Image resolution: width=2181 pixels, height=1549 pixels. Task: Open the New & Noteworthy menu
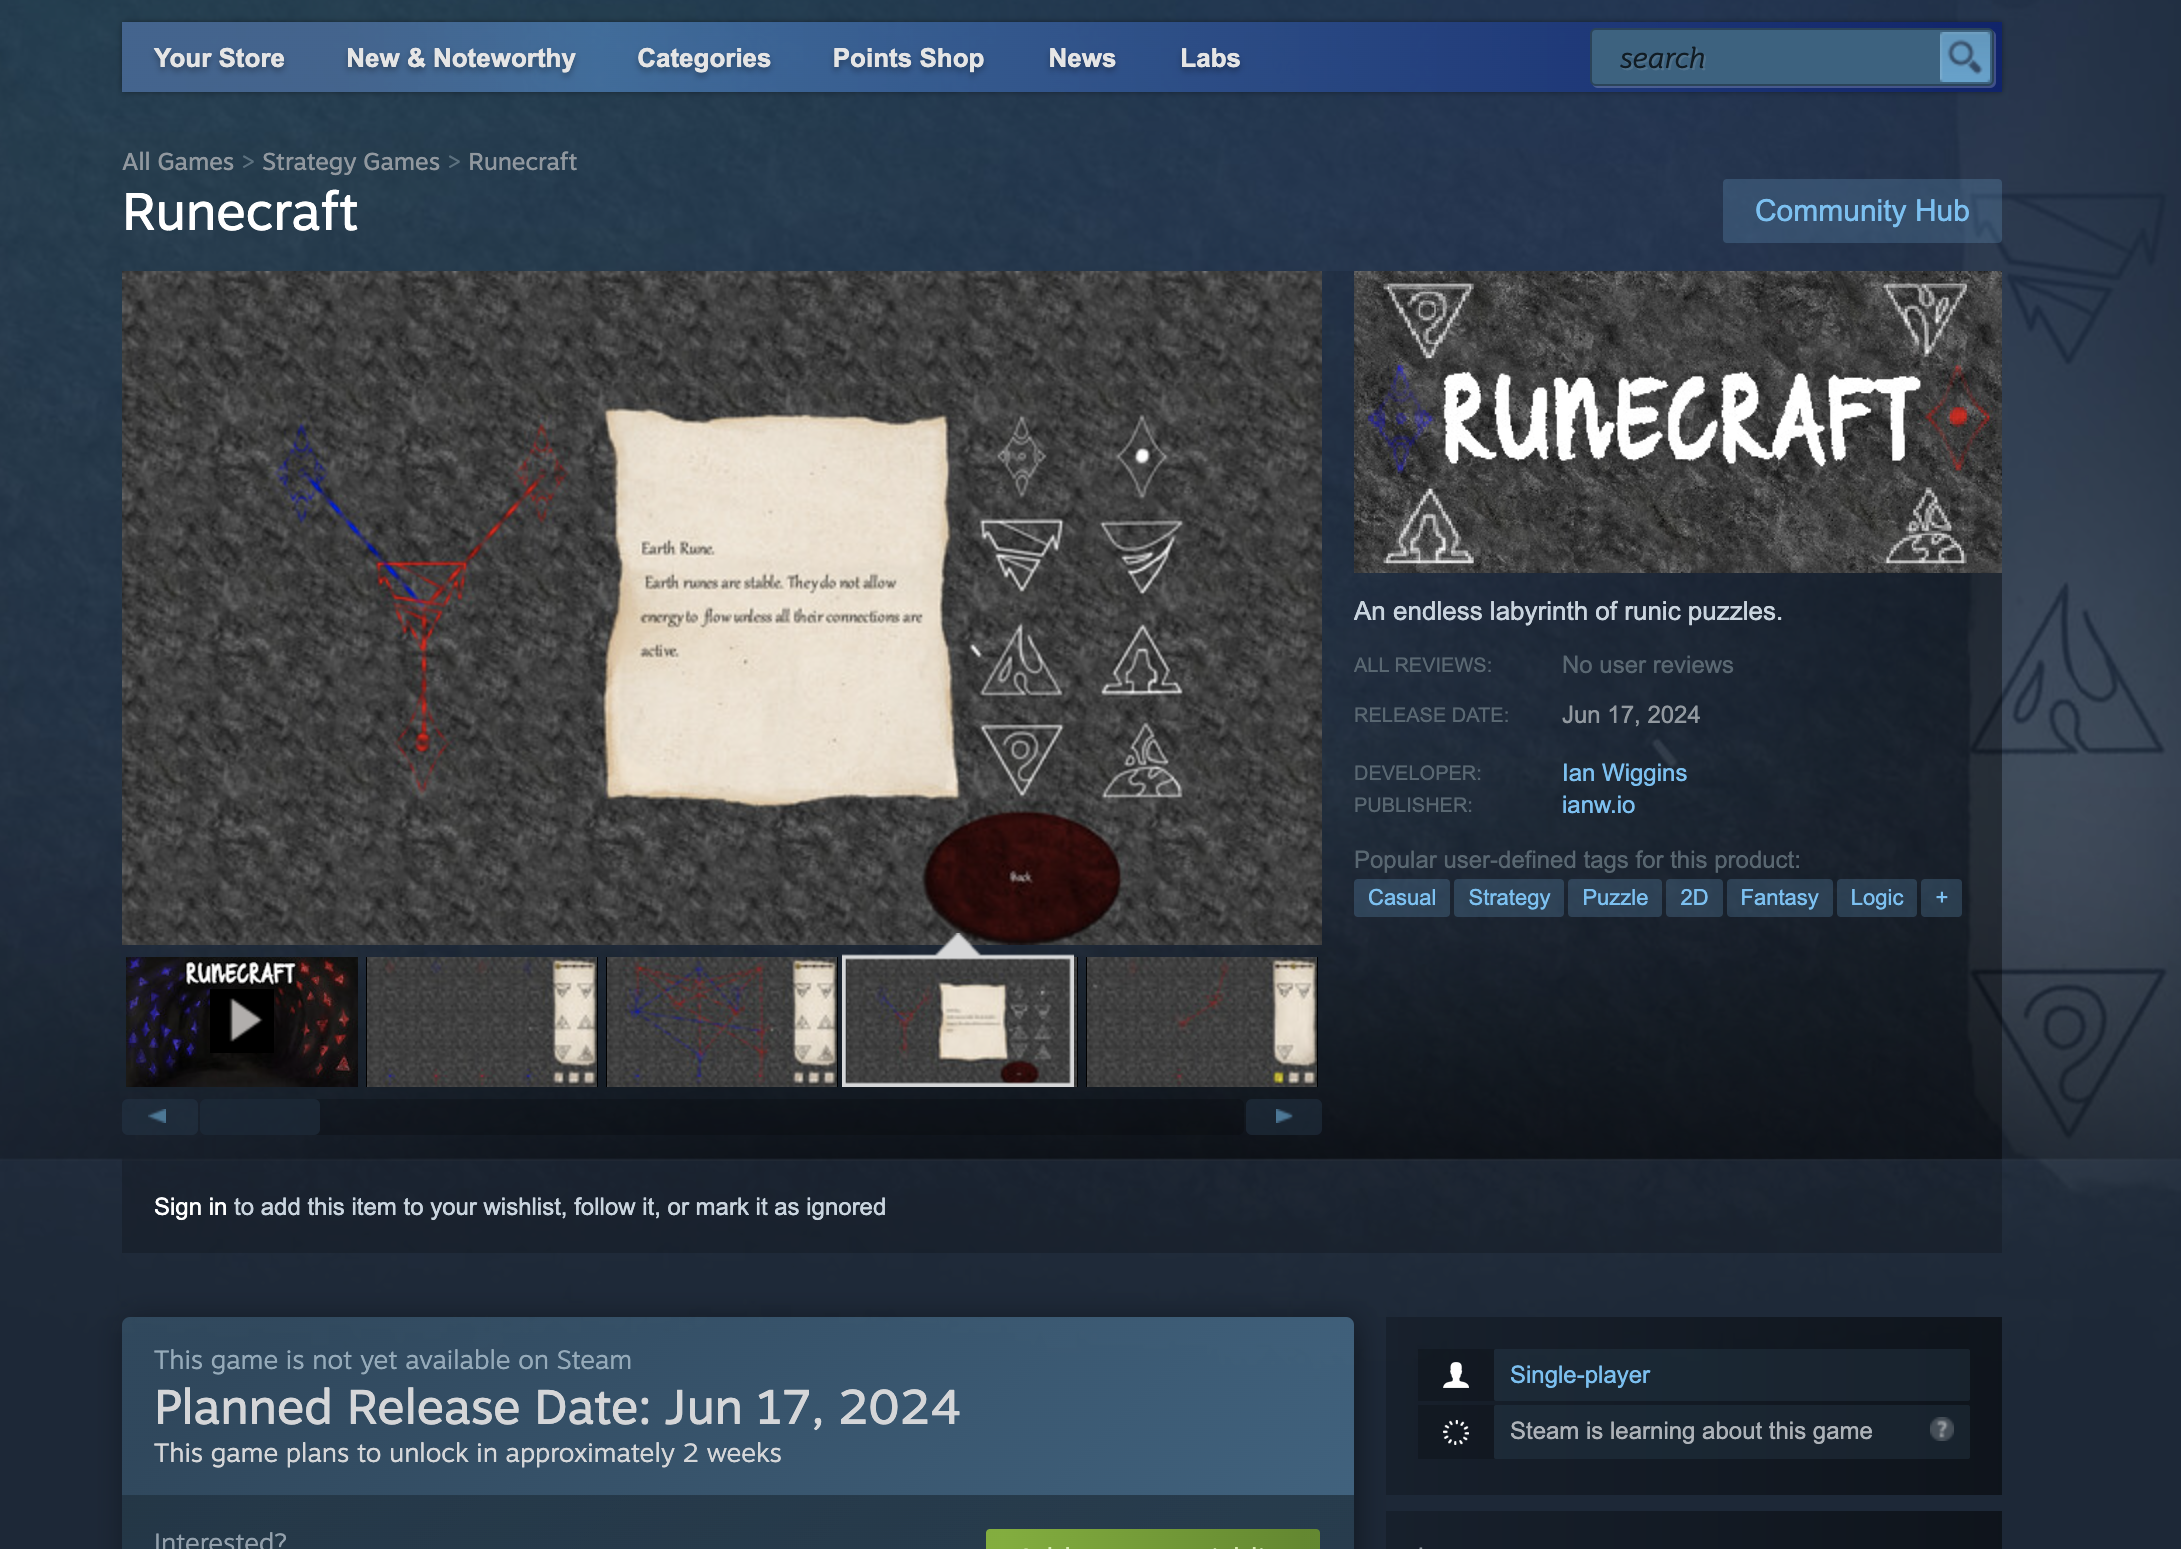461,58
